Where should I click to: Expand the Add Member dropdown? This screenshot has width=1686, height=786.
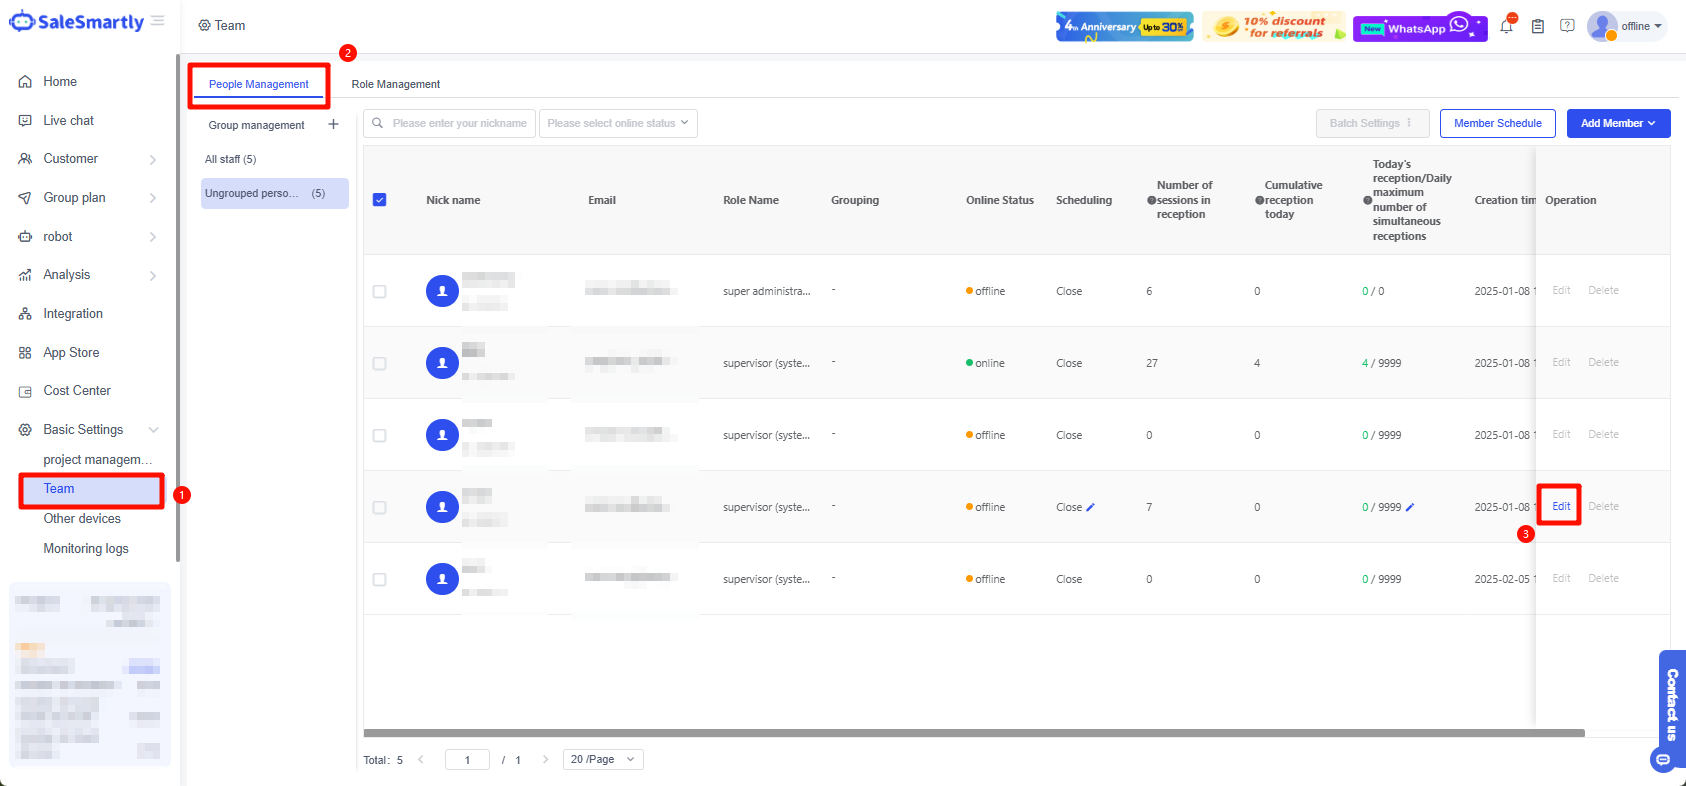[1618, 124]
